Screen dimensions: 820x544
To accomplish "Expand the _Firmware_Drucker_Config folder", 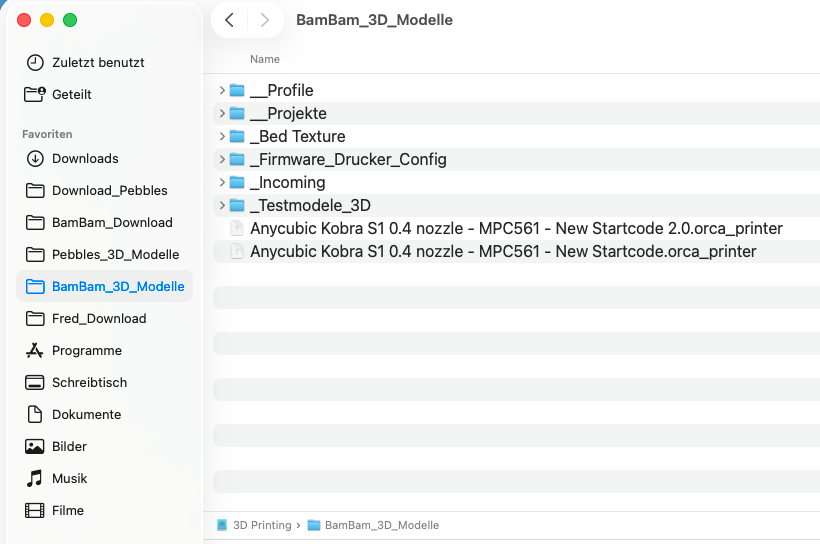I will click(222, 160).
